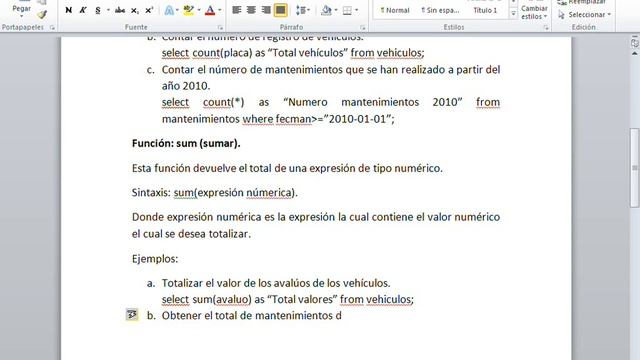Toggle superscript formatting
640x360 pixels.
[149, 10]
